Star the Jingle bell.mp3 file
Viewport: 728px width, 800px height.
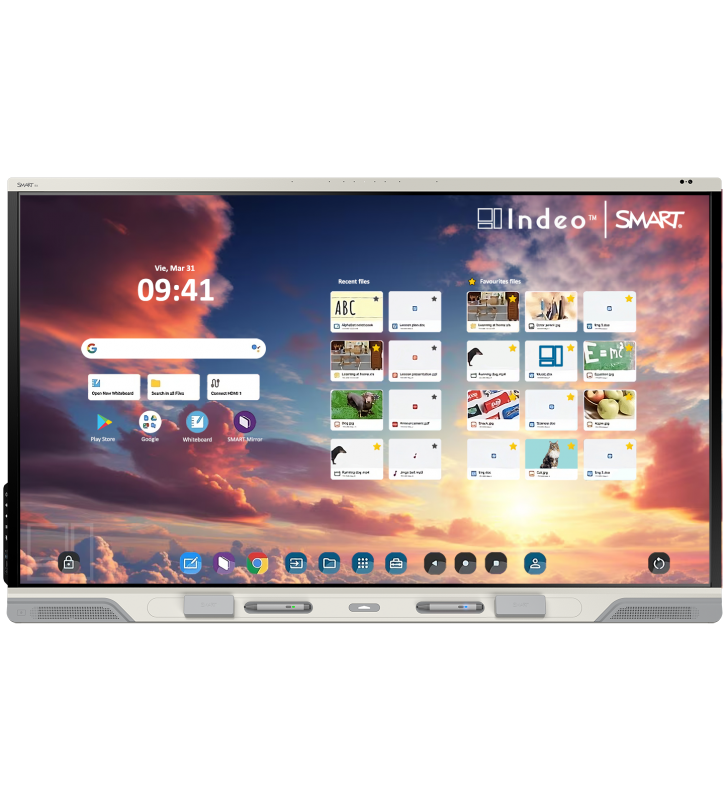tap(434, 446)
